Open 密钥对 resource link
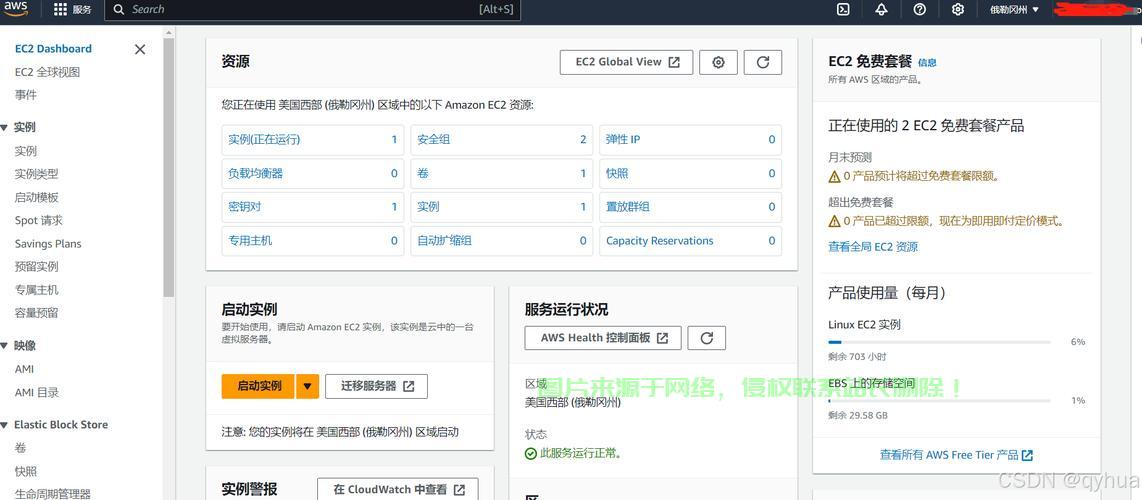 [x=245, y=207]
